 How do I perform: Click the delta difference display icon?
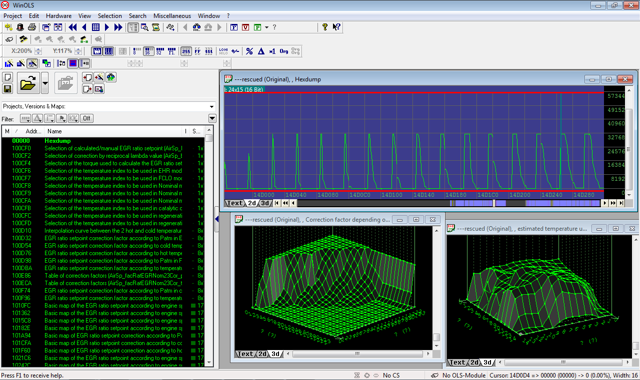pyautogui.click(x=261, y=51)
